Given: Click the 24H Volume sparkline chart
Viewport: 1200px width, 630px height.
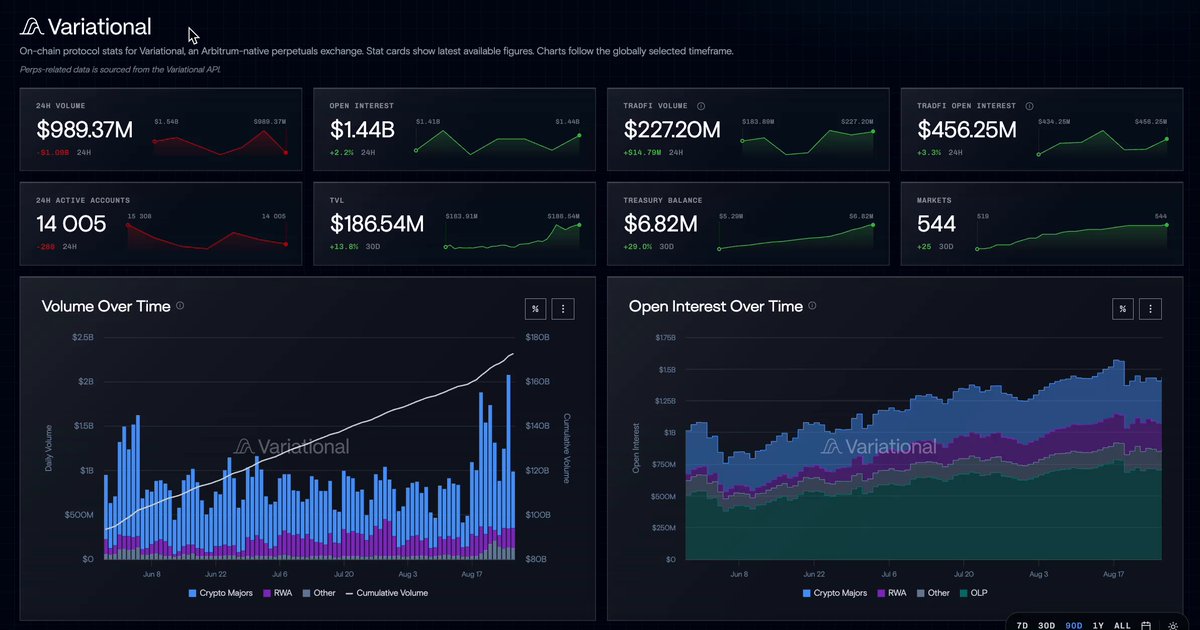Looking at the screenshot, I should point(220,143).
